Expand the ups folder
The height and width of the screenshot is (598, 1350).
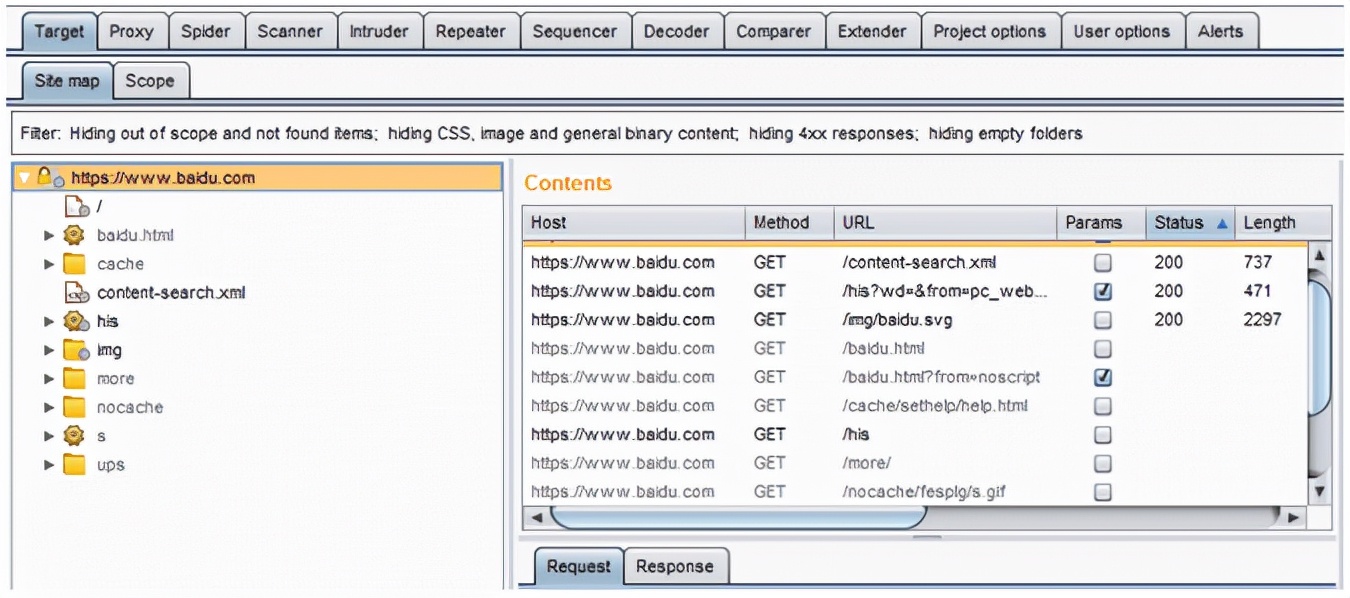coord(49,465)
